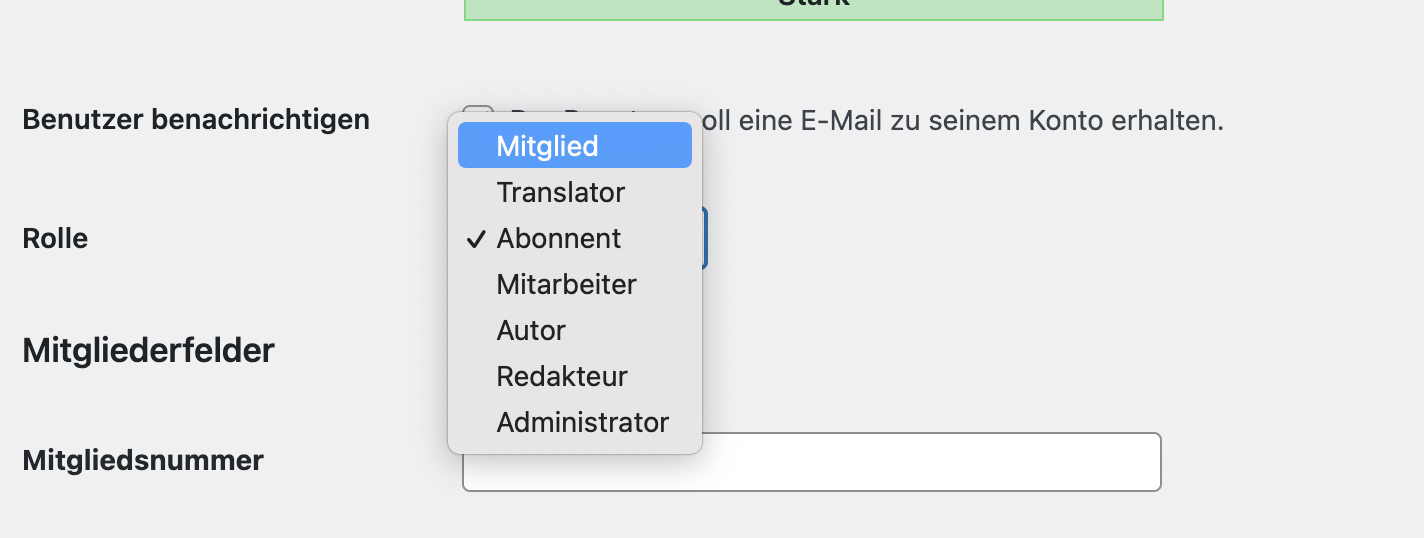Viewport: 1424px width, 538px height.
Task: Select Mitarbeiter from the role list
Action: 566,284
